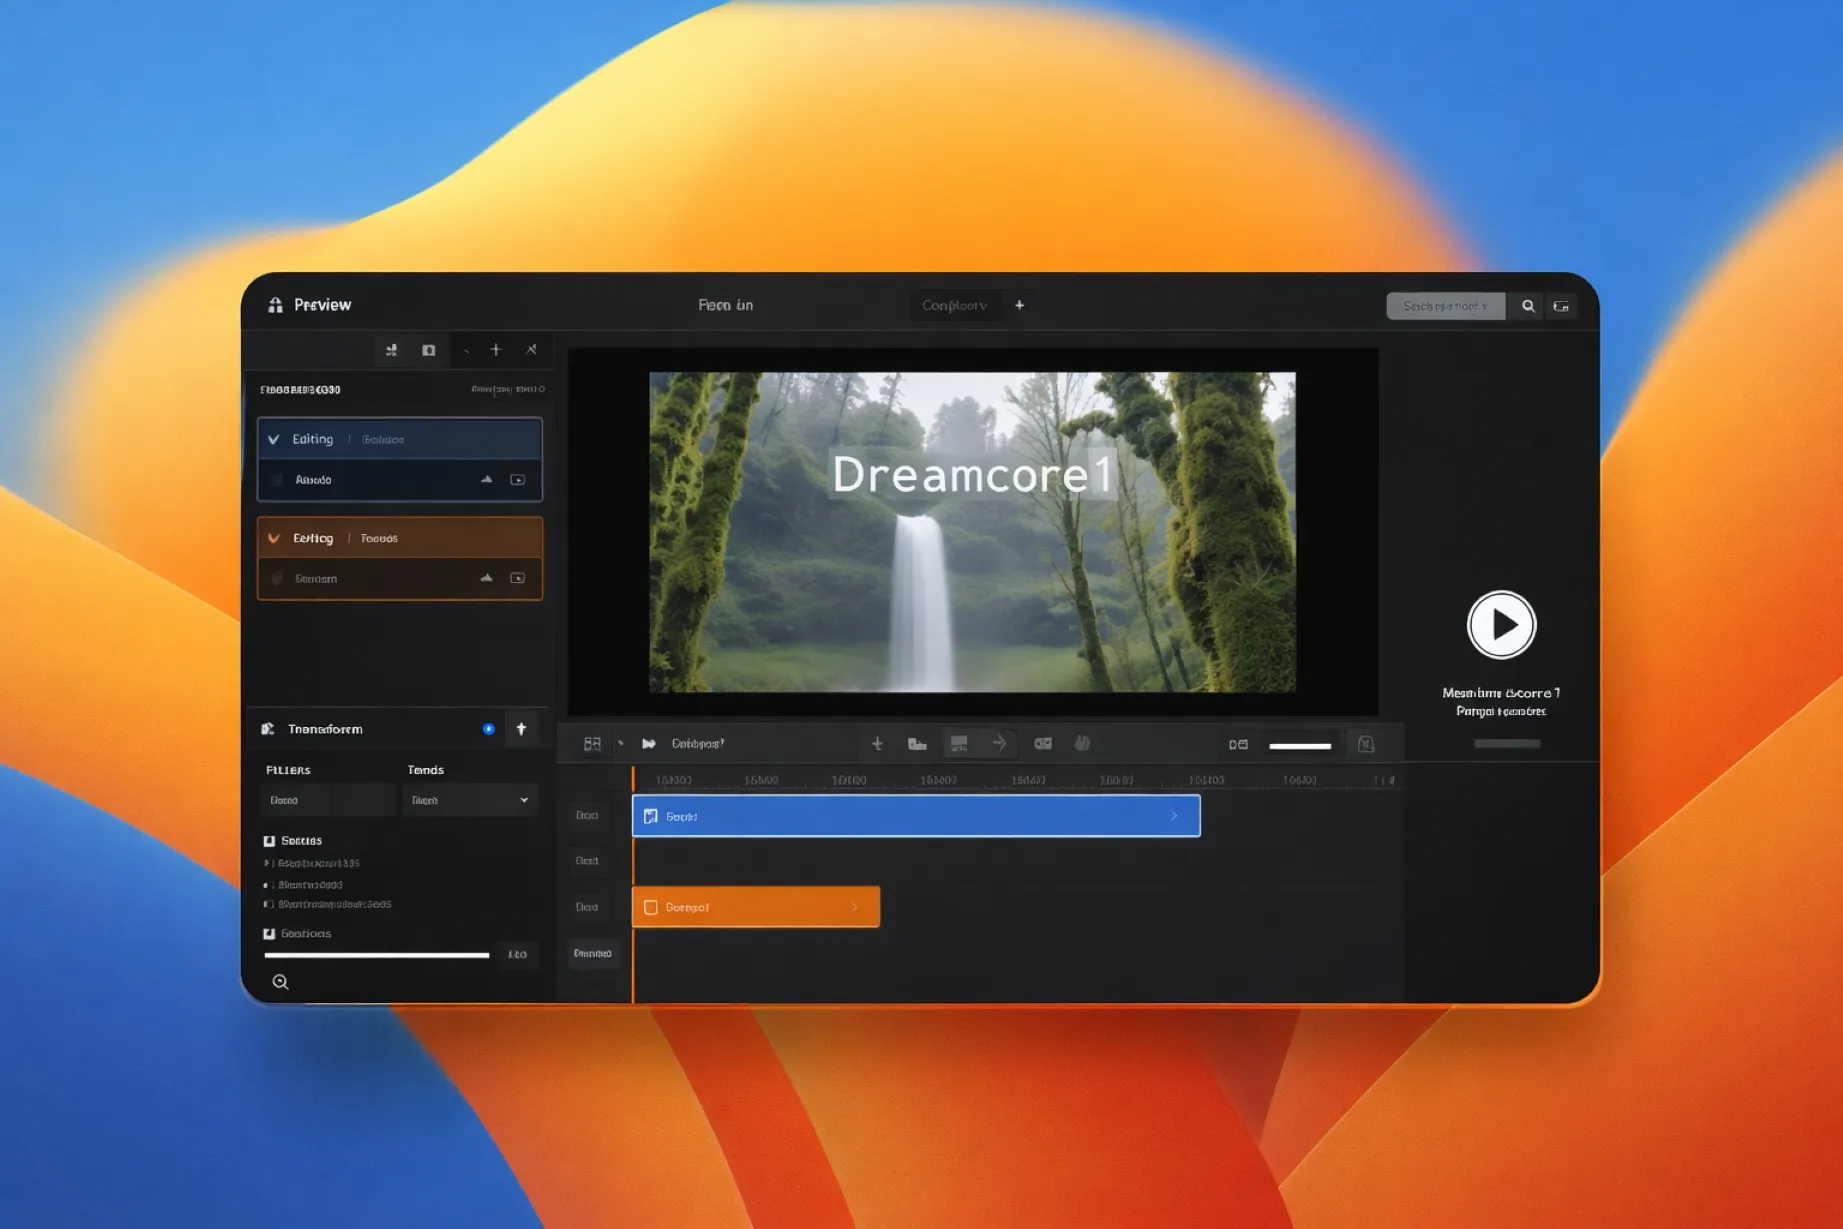
Task: Toggle the blue dot in Transform header
Action: 488,729
